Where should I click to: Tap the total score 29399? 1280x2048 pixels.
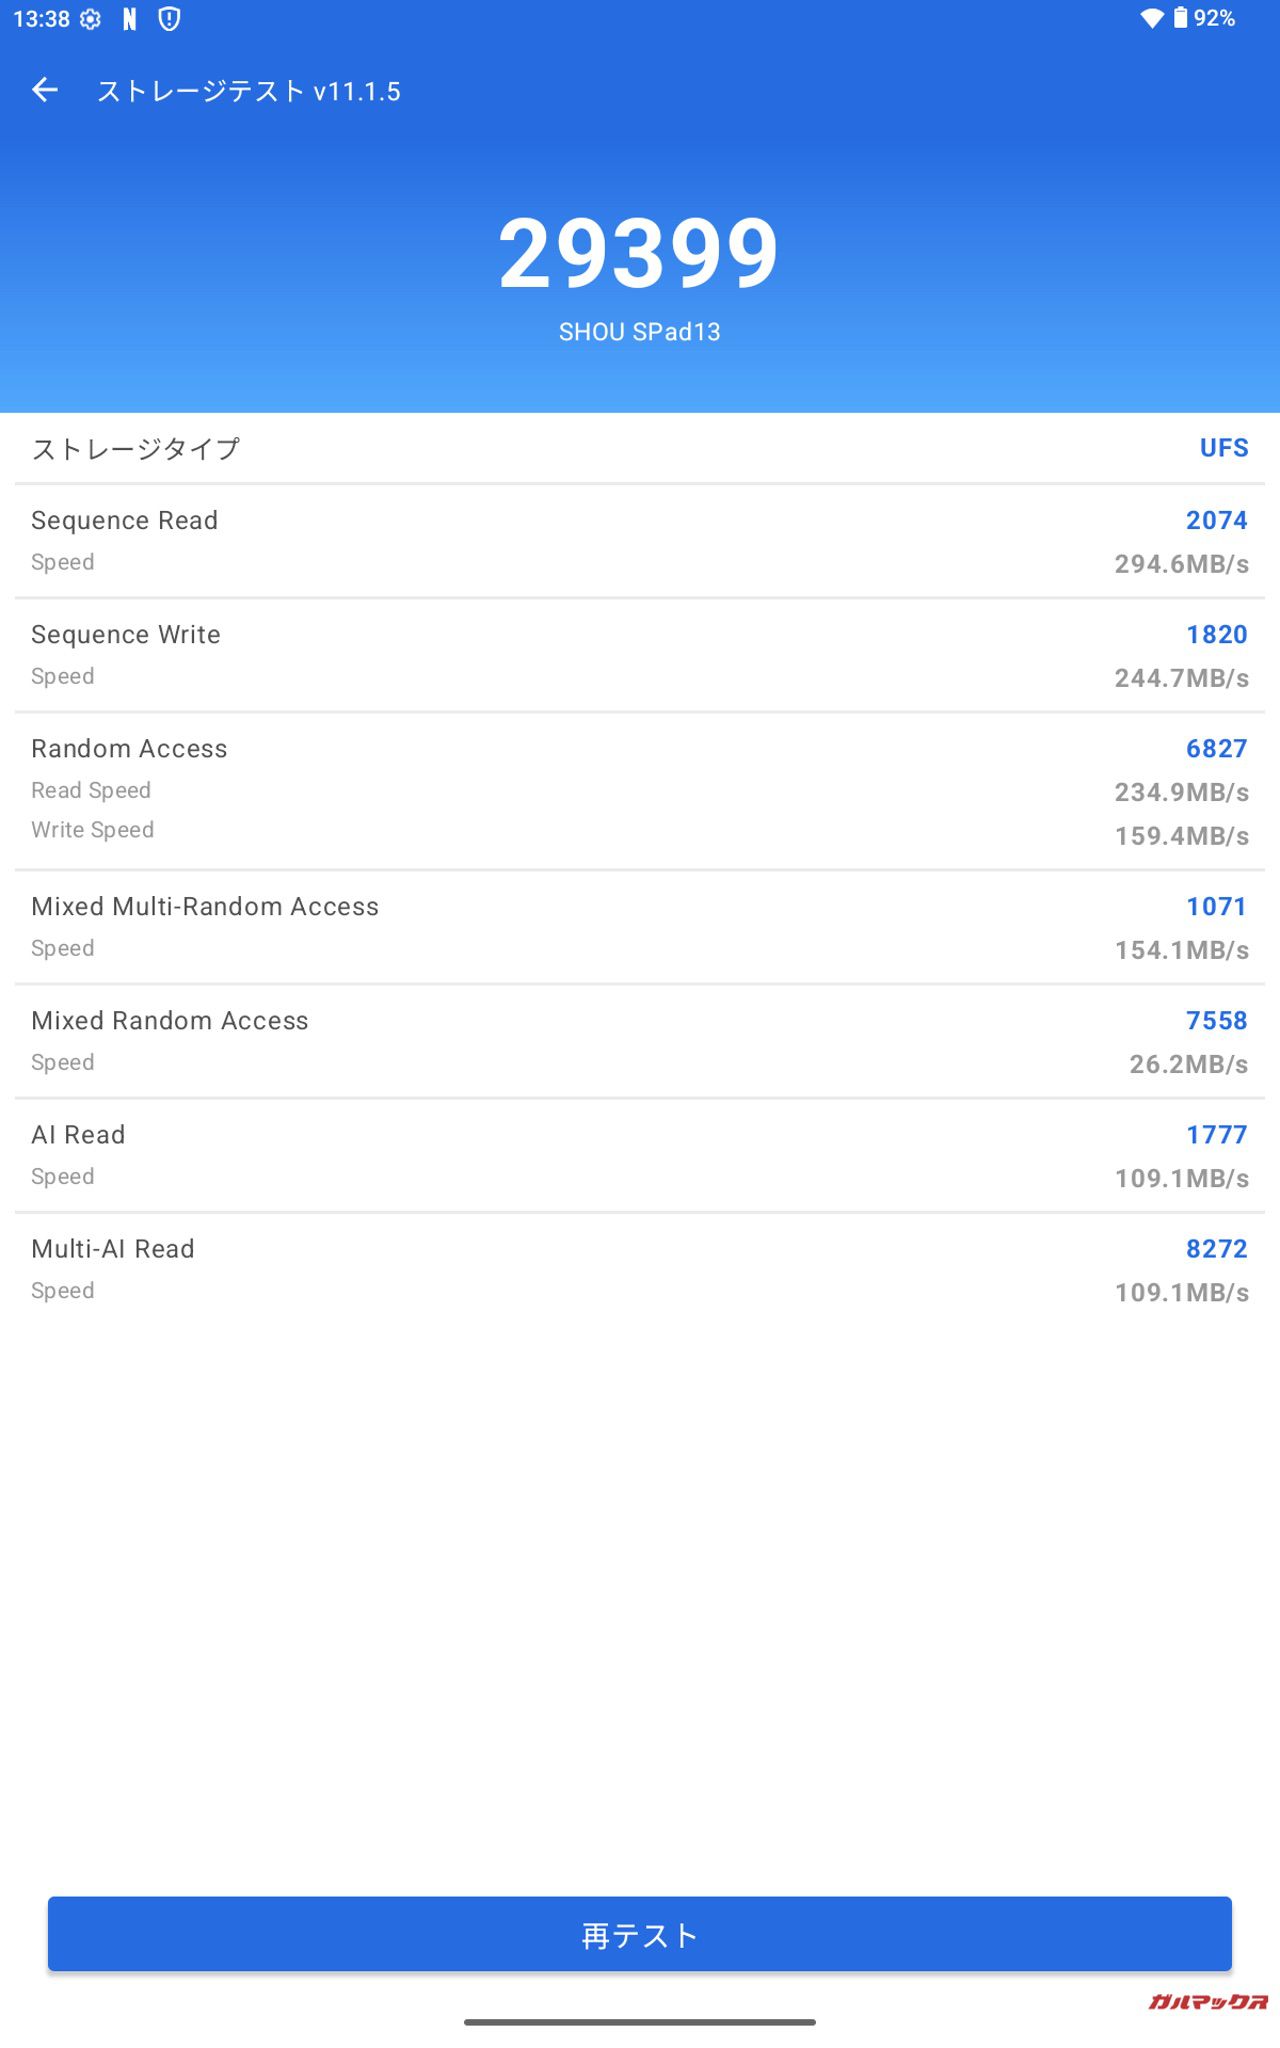point(639,254)
